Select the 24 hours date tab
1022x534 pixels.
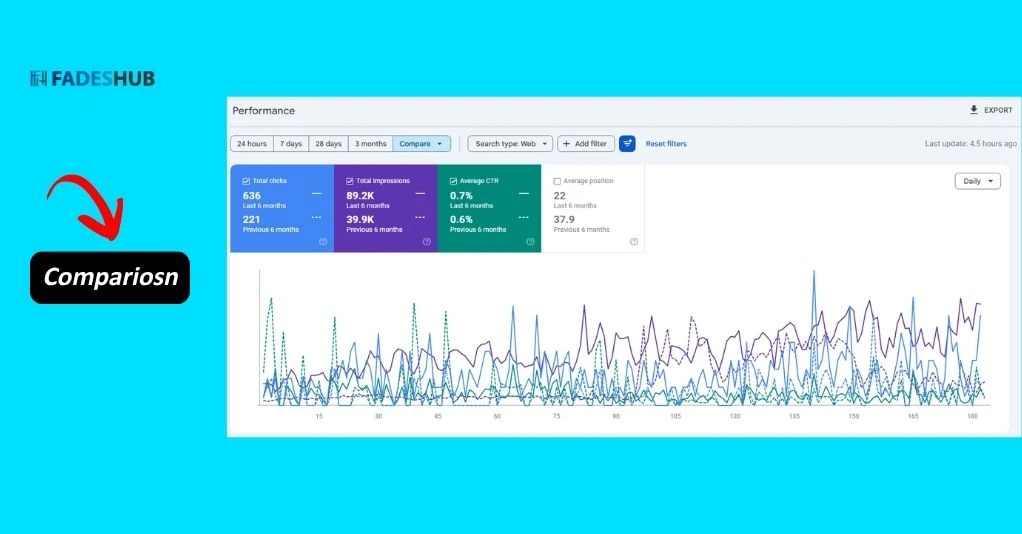[x=251, y=144]
